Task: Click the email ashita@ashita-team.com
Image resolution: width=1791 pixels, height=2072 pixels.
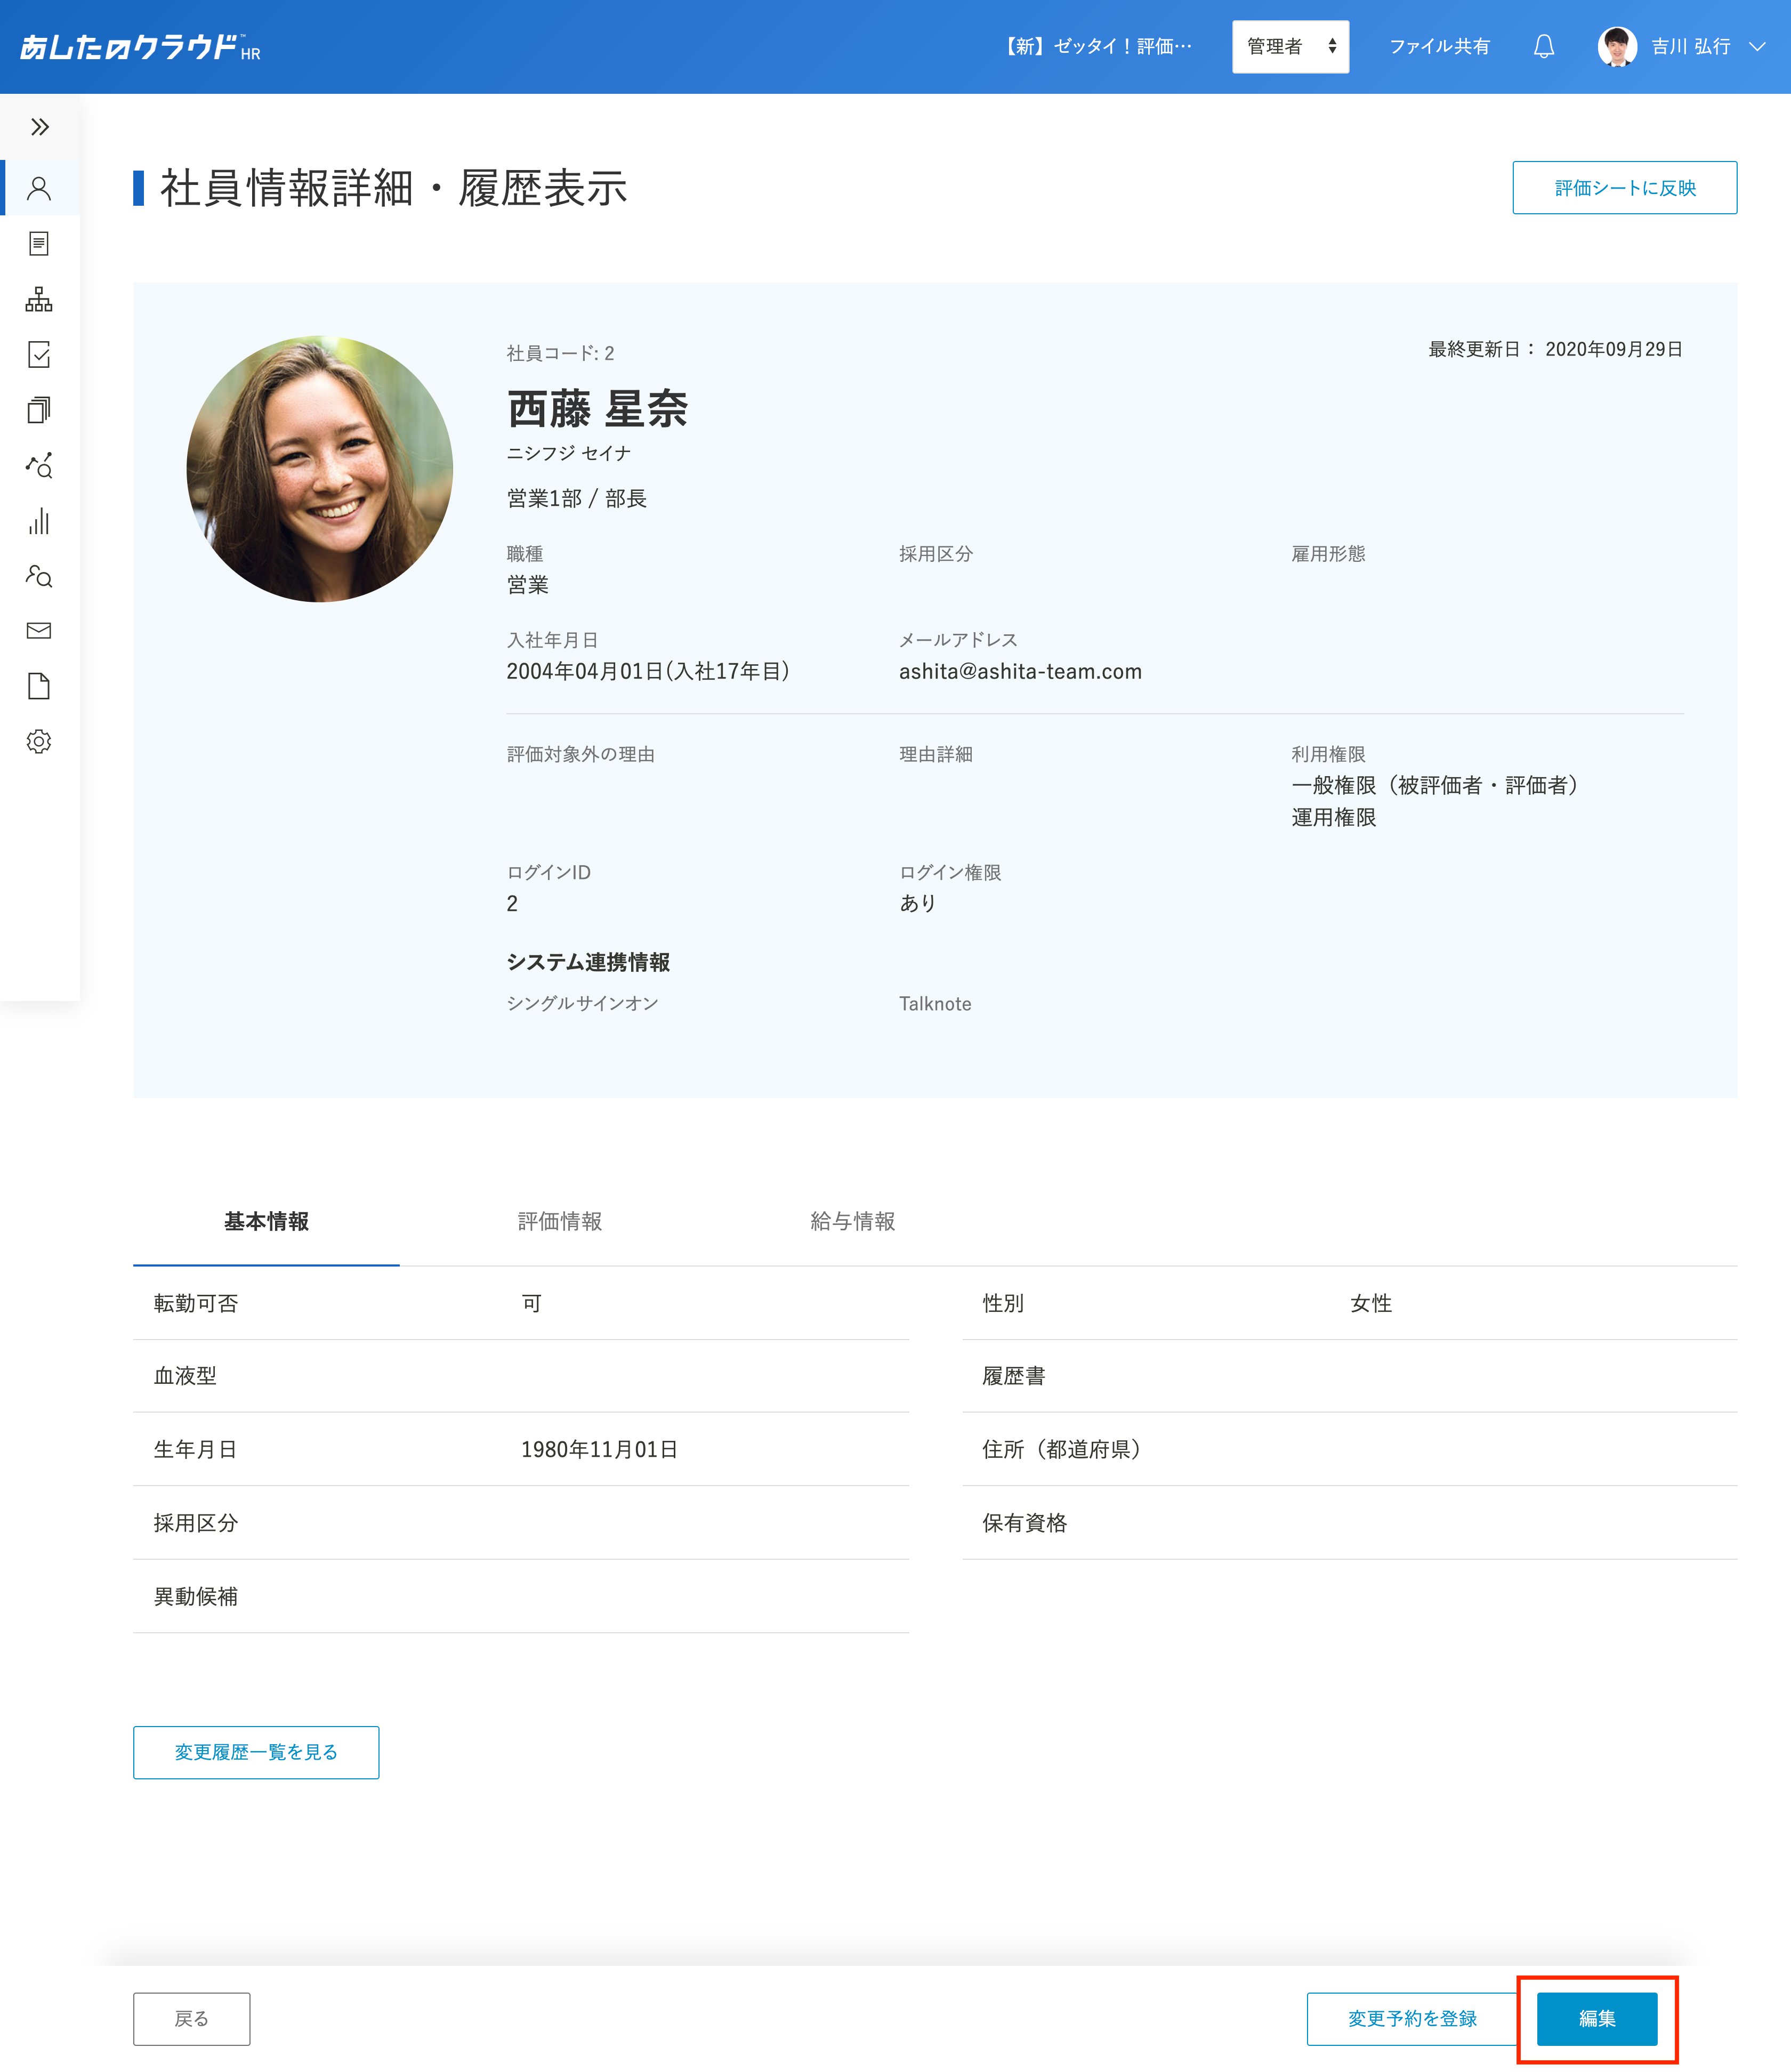Action: pos(1020,671)
